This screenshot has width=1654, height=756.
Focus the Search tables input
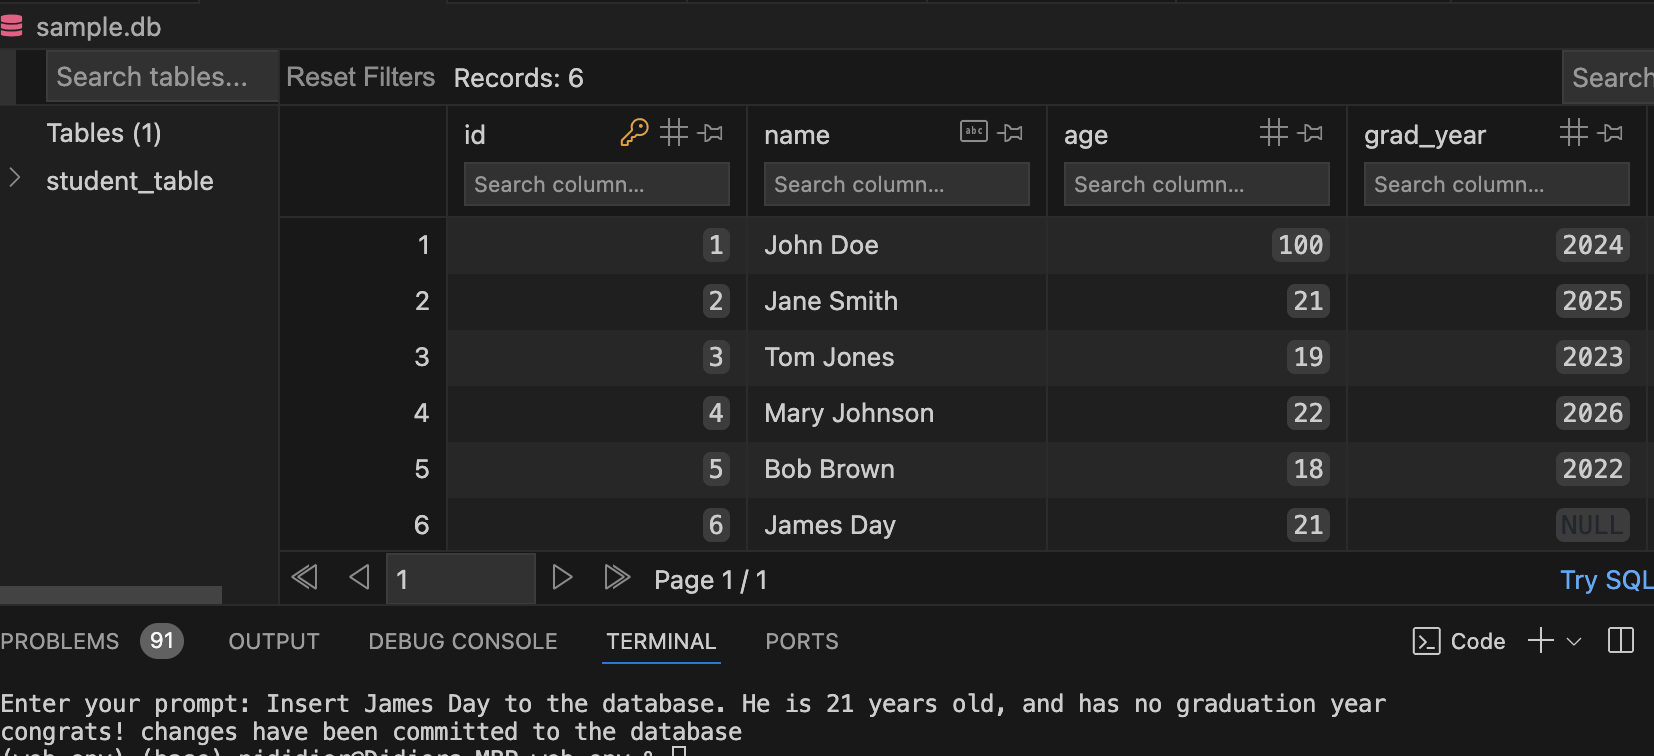[162, 77]
